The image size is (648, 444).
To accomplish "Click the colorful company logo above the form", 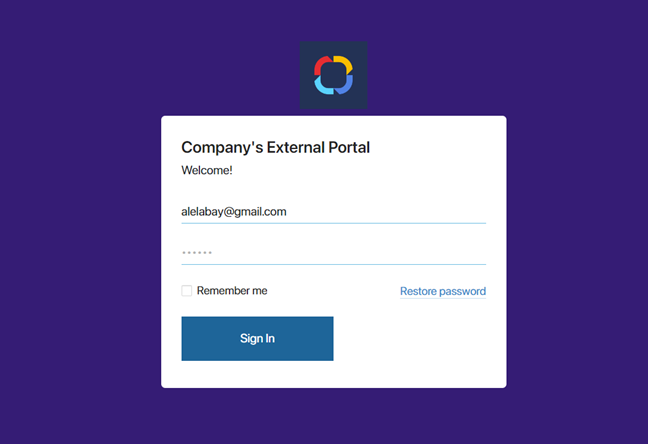I will [x=334, y=75].
